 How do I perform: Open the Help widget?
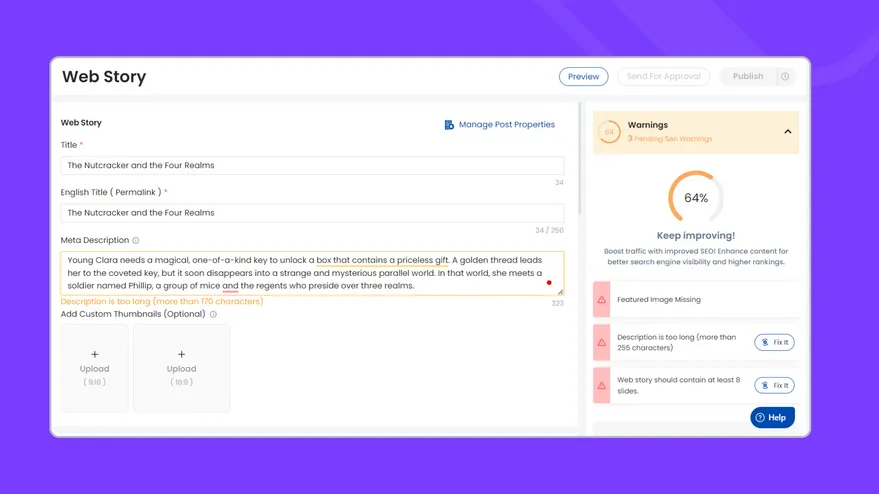[x=772, y=418]
